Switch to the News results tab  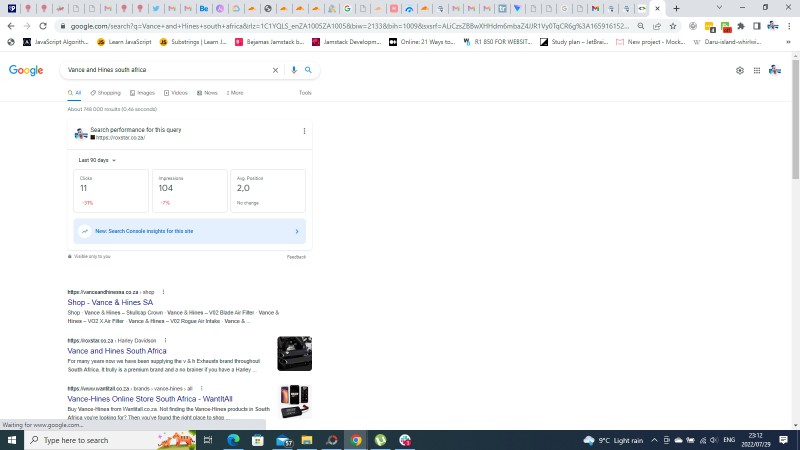click(x=207, y=93)
